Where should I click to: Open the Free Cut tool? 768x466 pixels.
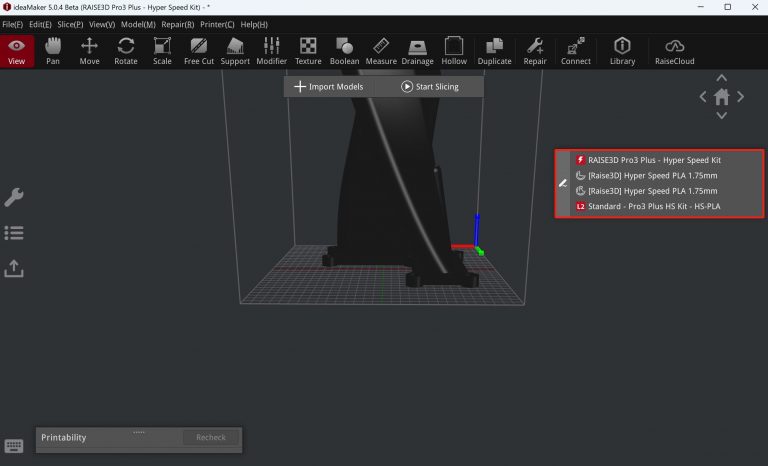point(199,51)
